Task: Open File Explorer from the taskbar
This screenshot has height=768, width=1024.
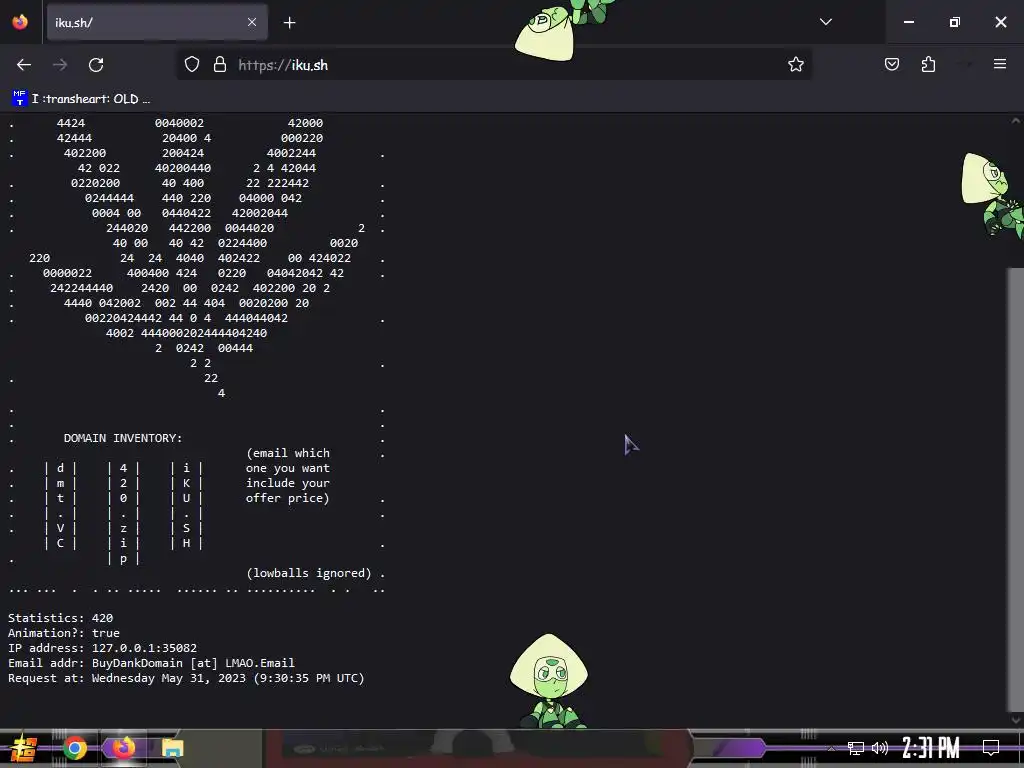Action: (172, 748)
